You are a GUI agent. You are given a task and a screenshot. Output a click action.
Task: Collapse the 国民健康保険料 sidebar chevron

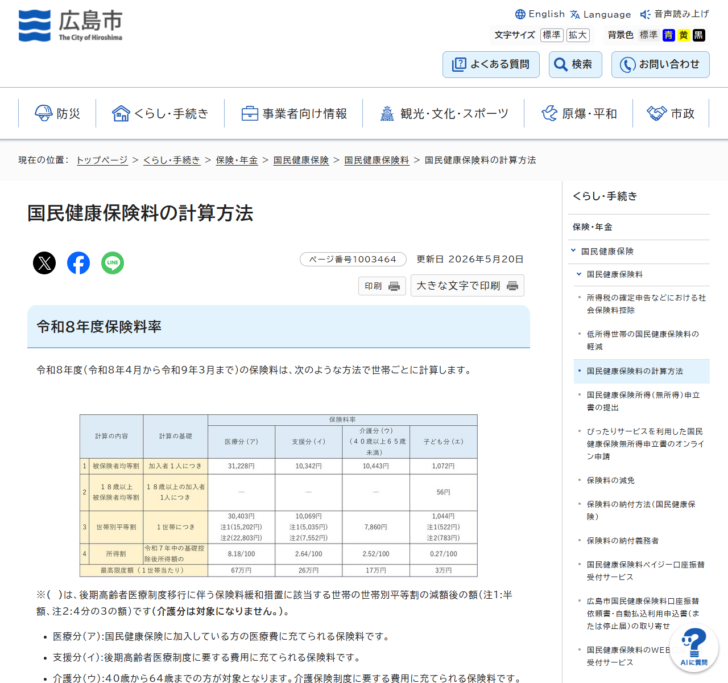coord(579,274)
